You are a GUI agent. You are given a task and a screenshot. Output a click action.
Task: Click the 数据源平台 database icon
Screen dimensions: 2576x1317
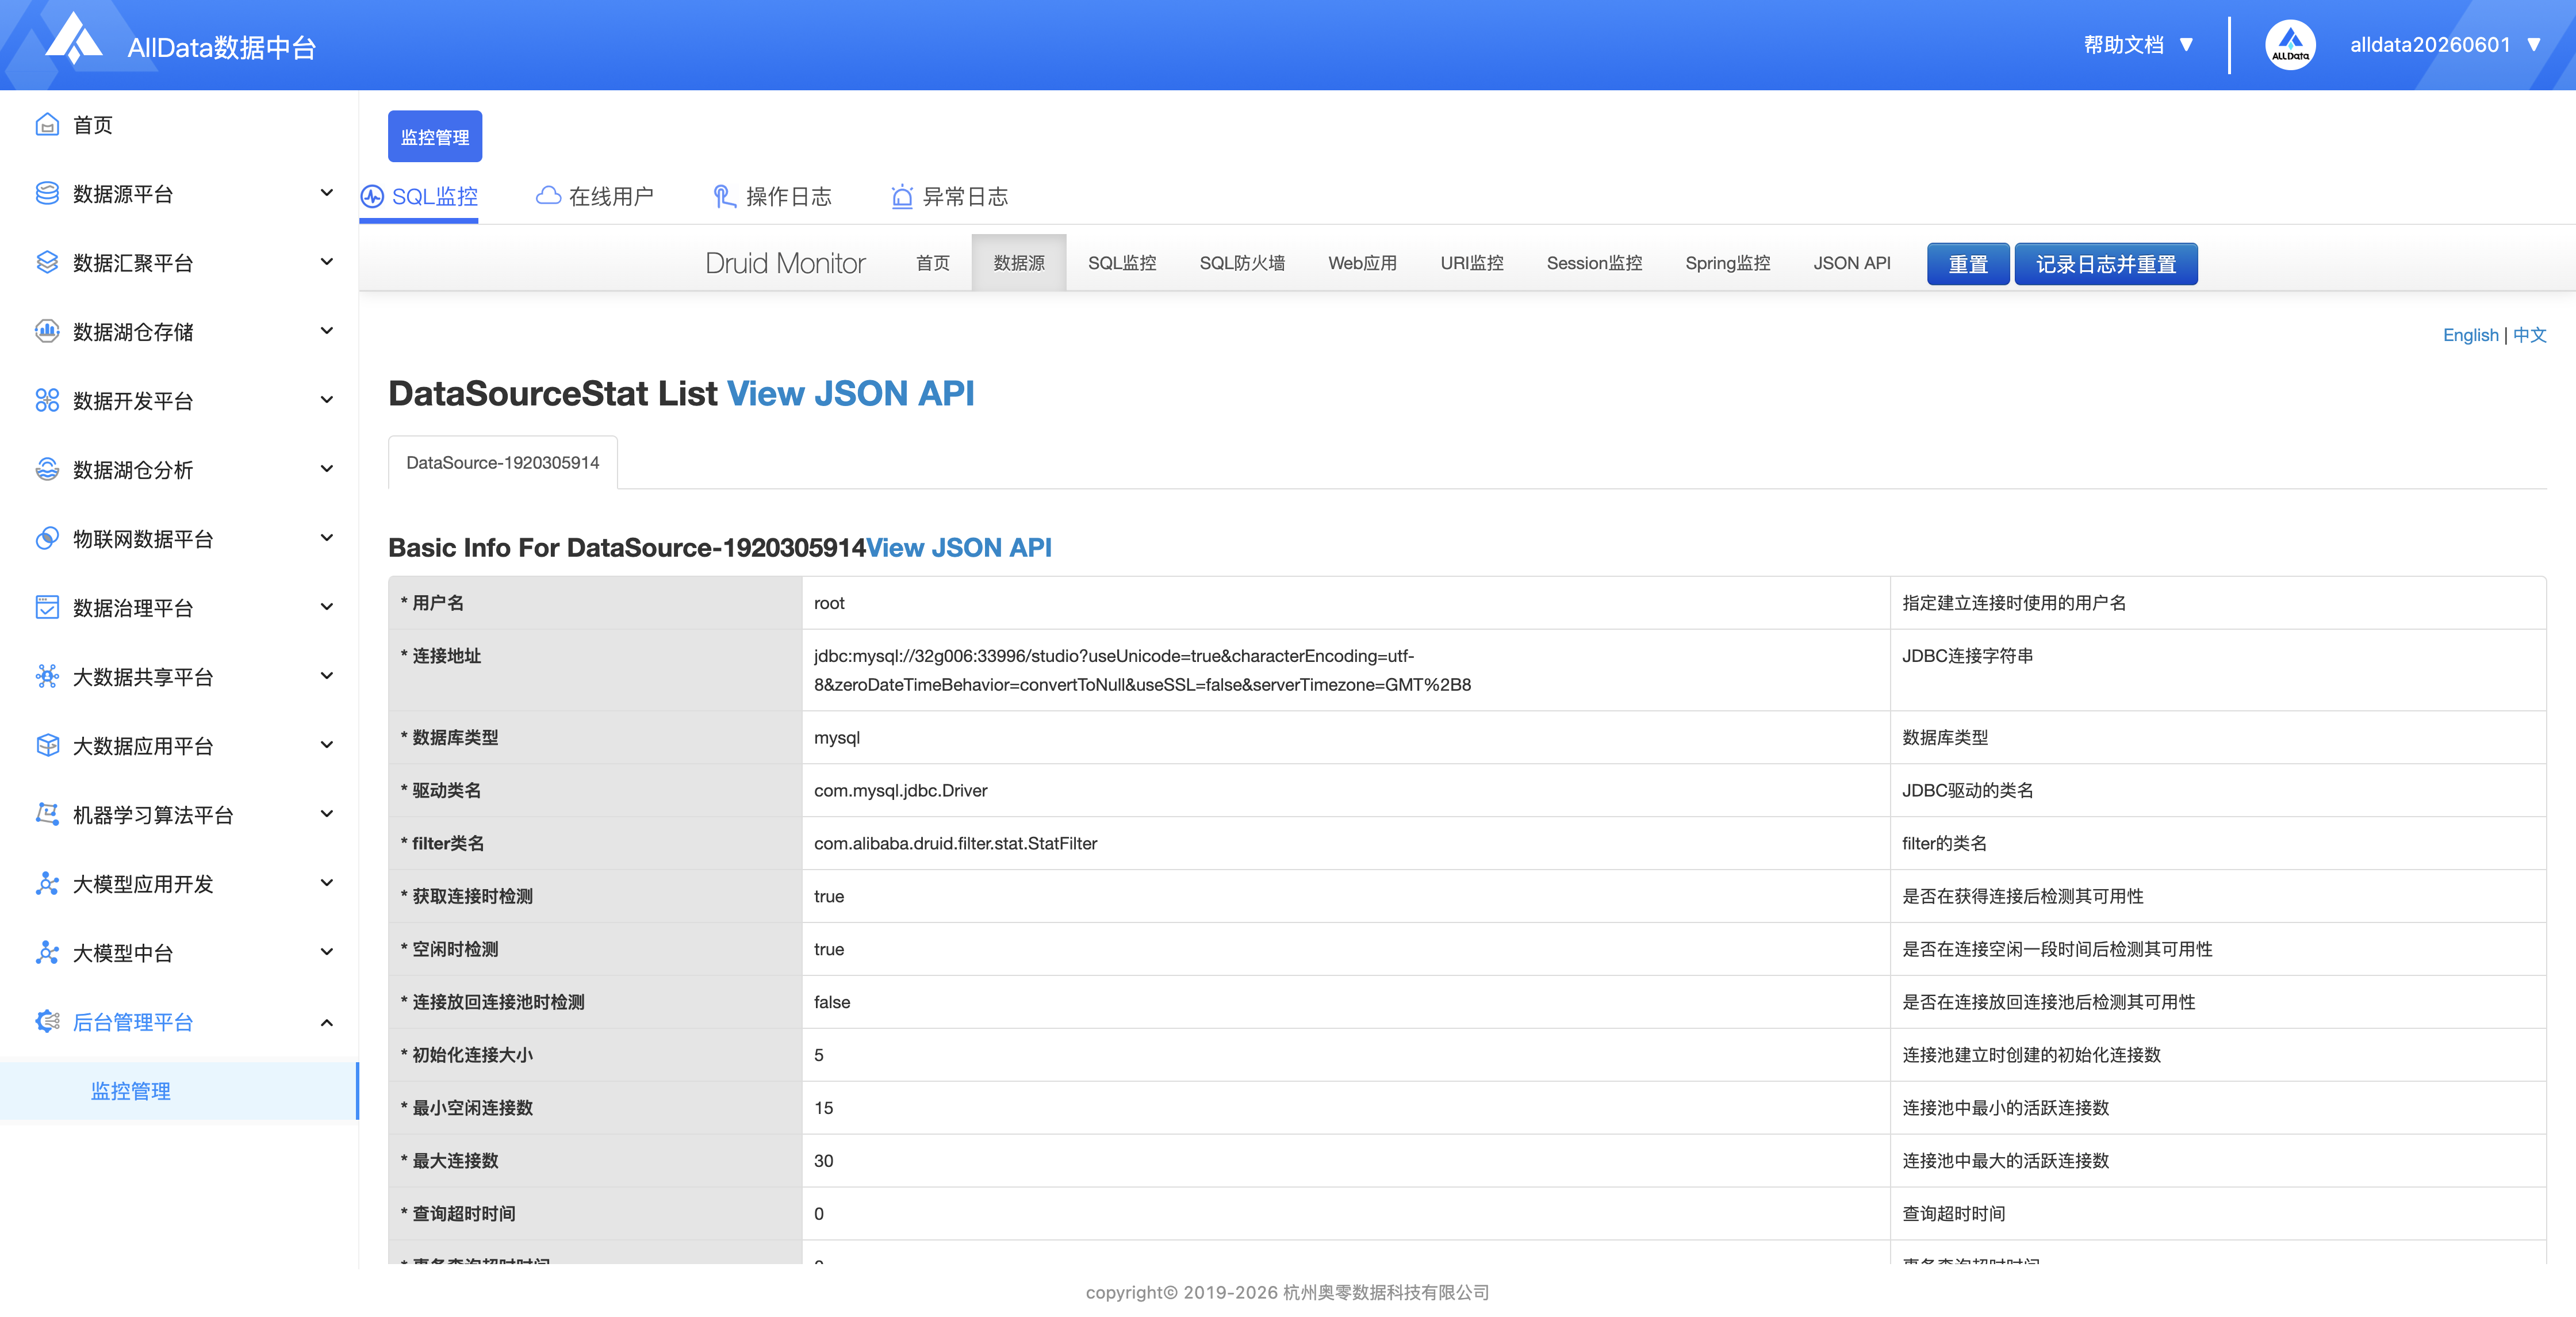tap(47, 194)
